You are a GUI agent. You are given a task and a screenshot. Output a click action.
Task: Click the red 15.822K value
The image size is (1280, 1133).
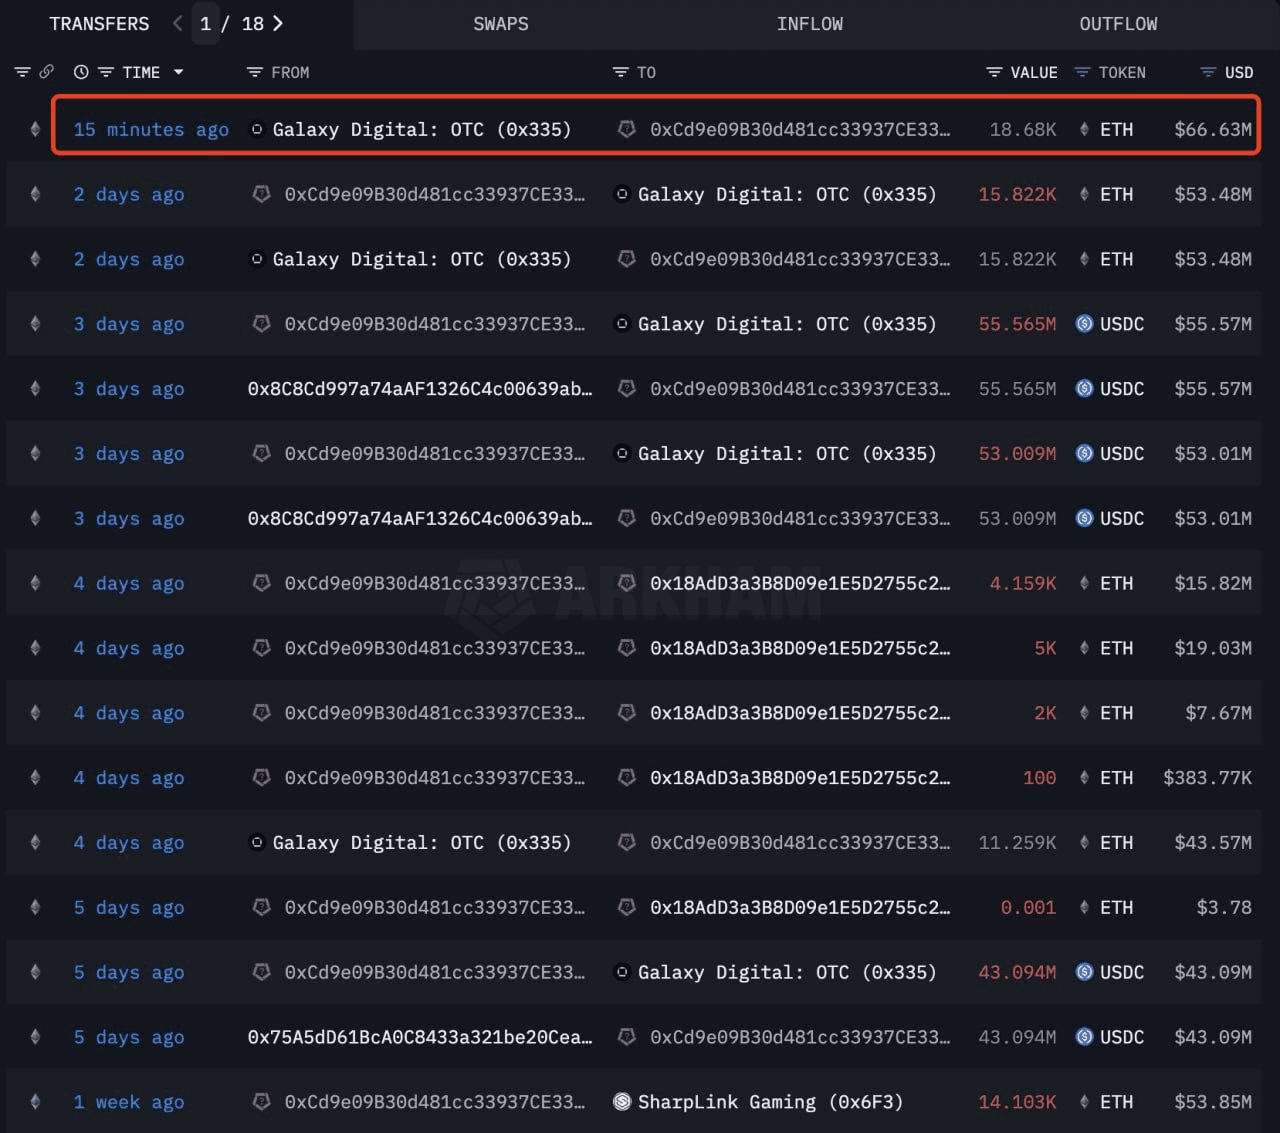[1017, 194]
